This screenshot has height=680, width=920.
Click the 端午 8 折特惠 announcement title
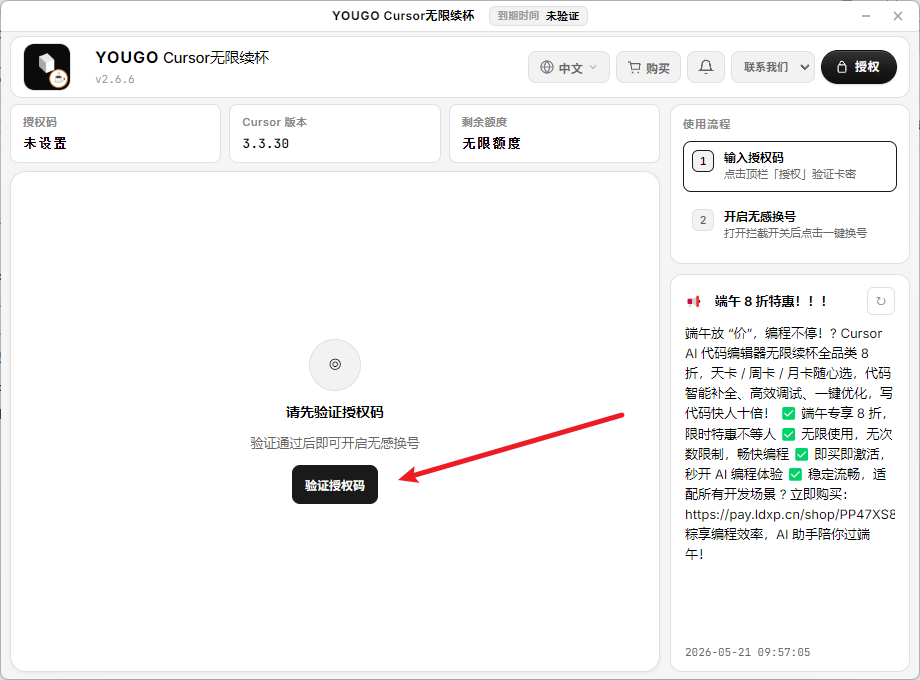[x=771, y=302]
